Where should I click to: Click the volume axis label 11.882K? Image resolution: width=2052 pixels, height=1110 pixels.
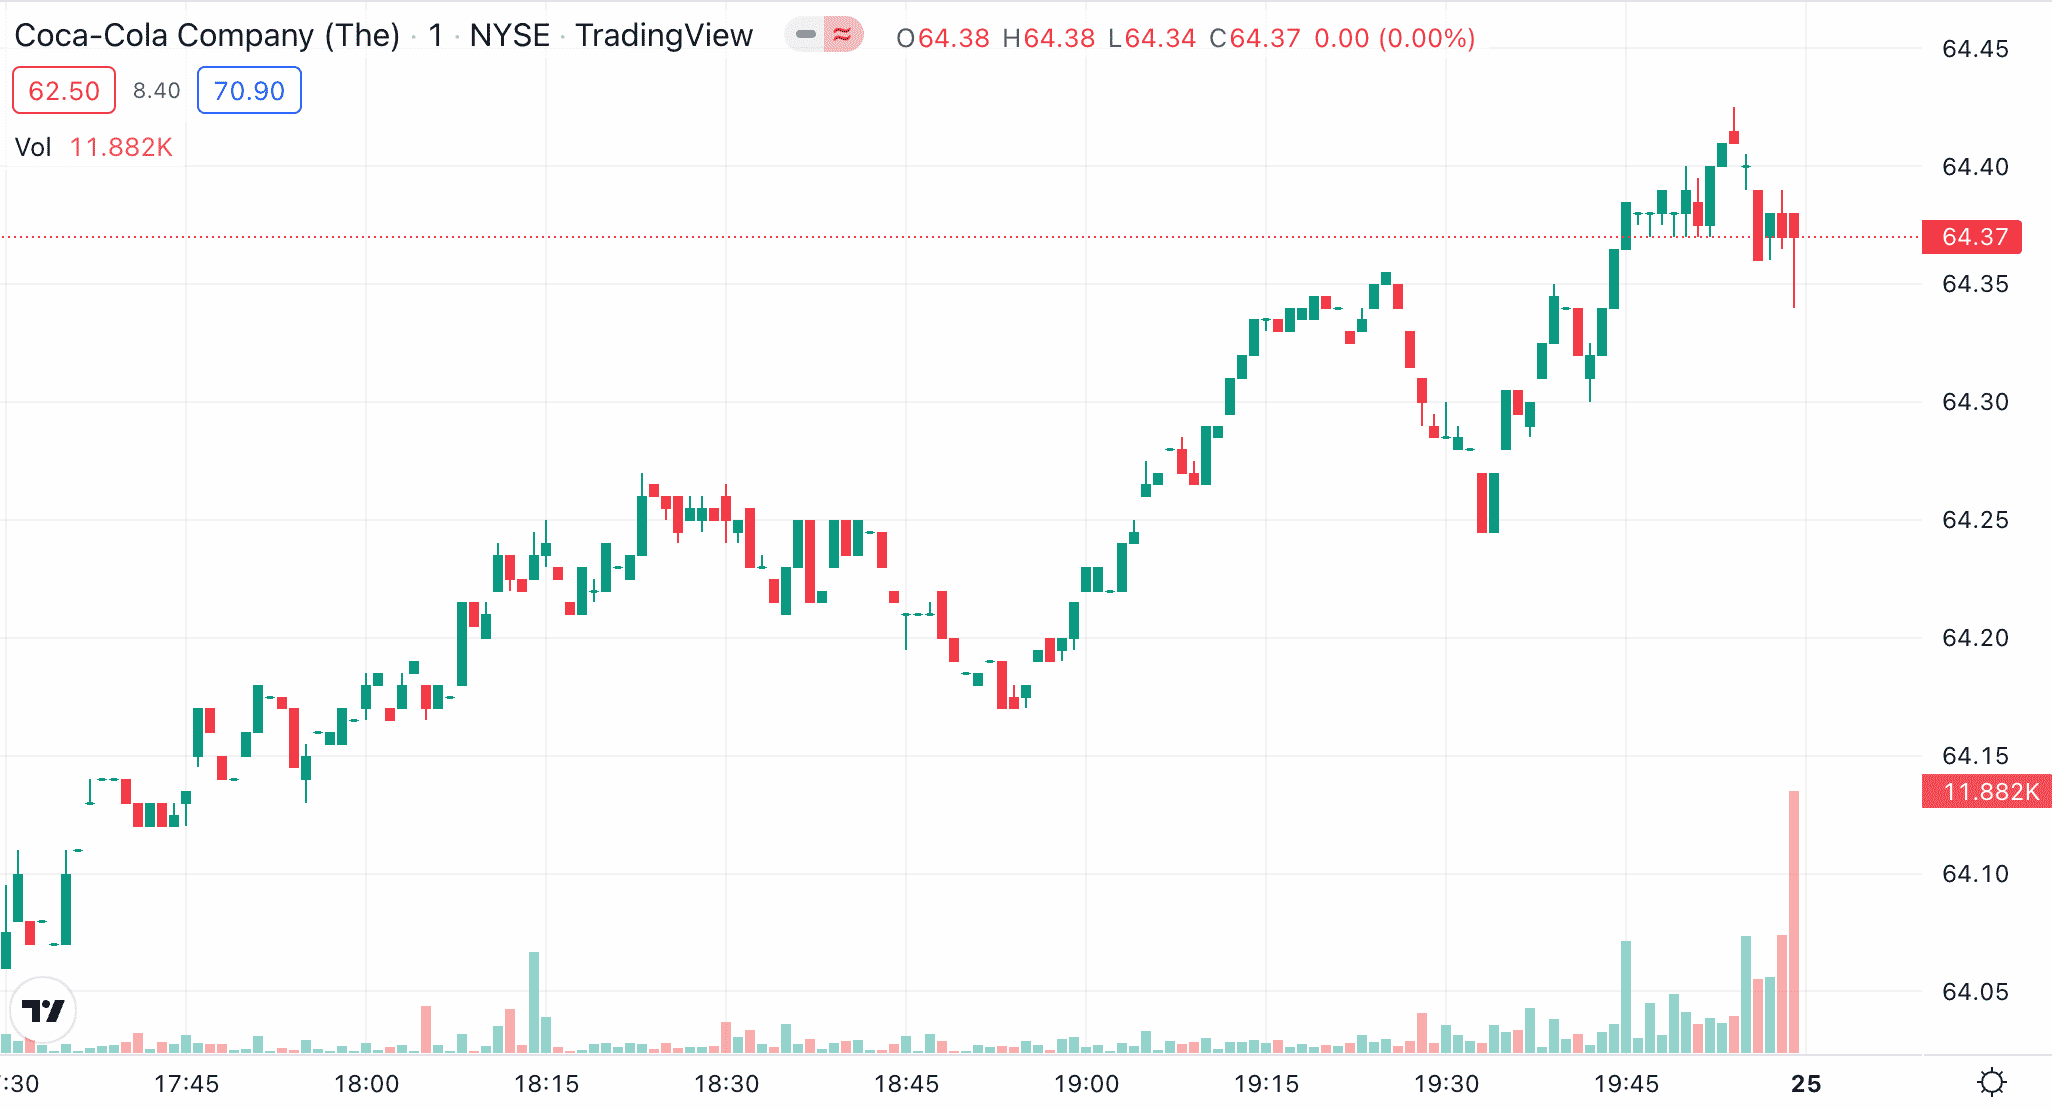1987,792
